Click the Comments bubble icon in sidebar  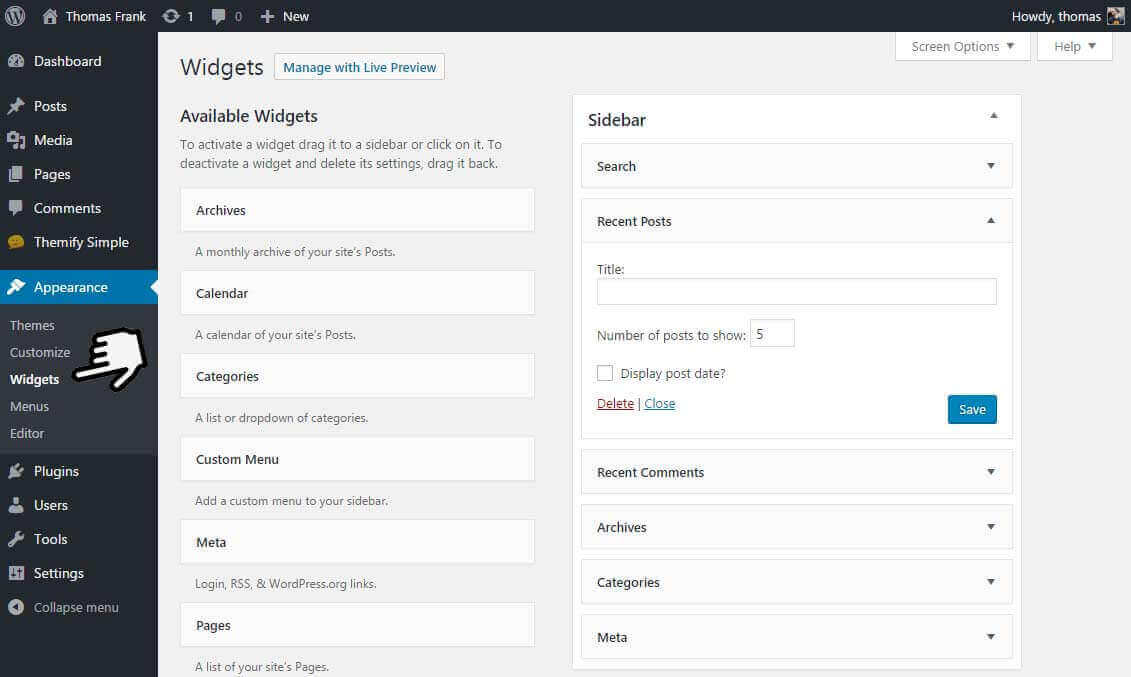point(16,208)
